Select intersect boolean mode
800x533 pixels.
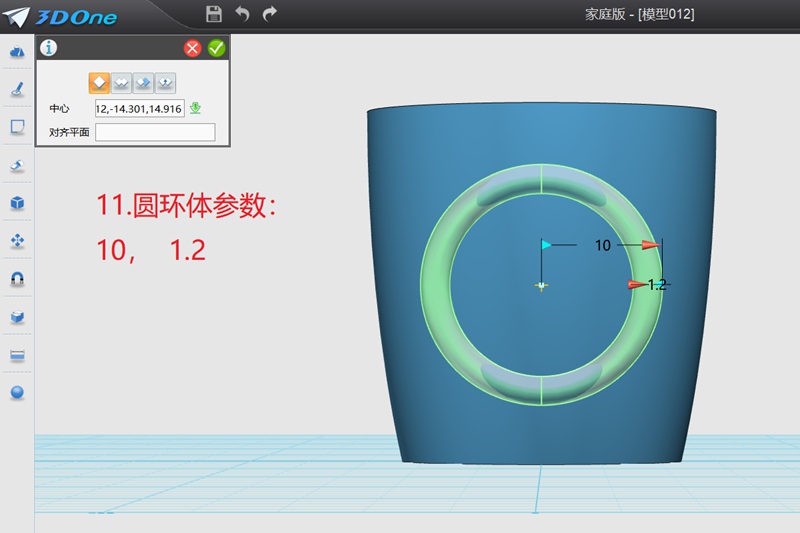tap(165, 83)
